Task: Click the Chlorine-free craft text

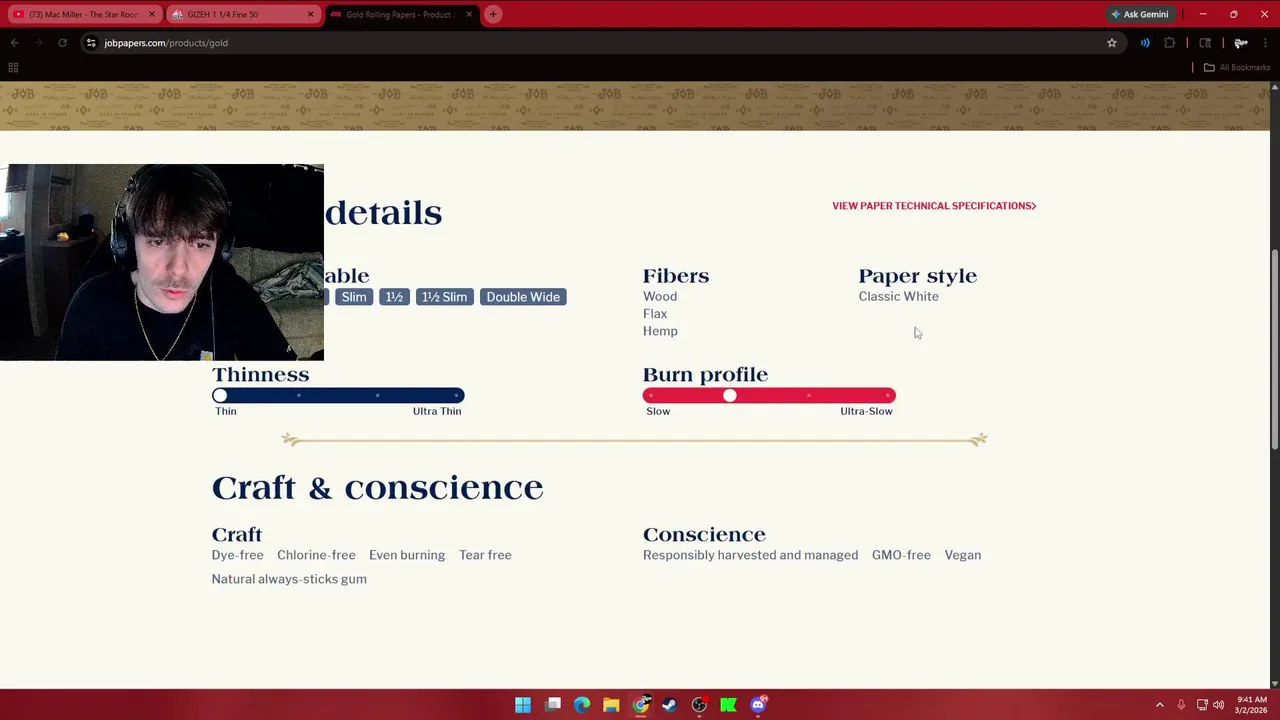Action: coord(316,555)
